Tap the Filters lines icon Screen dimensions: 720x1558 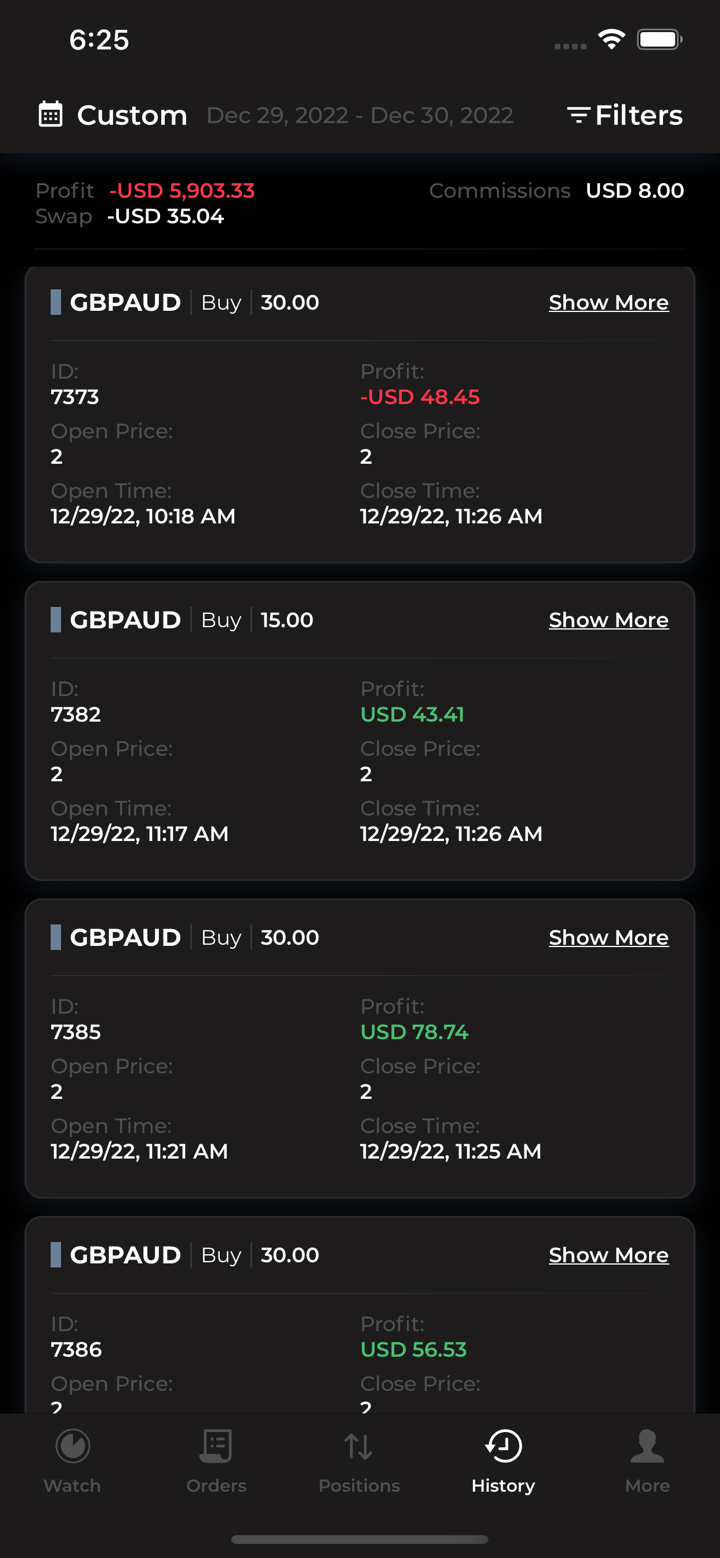pos(578,116)
